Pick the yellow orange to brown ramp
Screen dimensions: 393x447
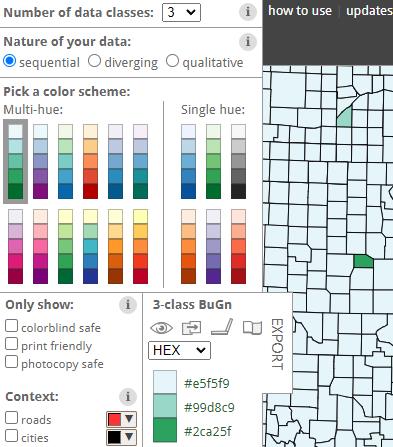pyautogui.click(x=115, y=247)
